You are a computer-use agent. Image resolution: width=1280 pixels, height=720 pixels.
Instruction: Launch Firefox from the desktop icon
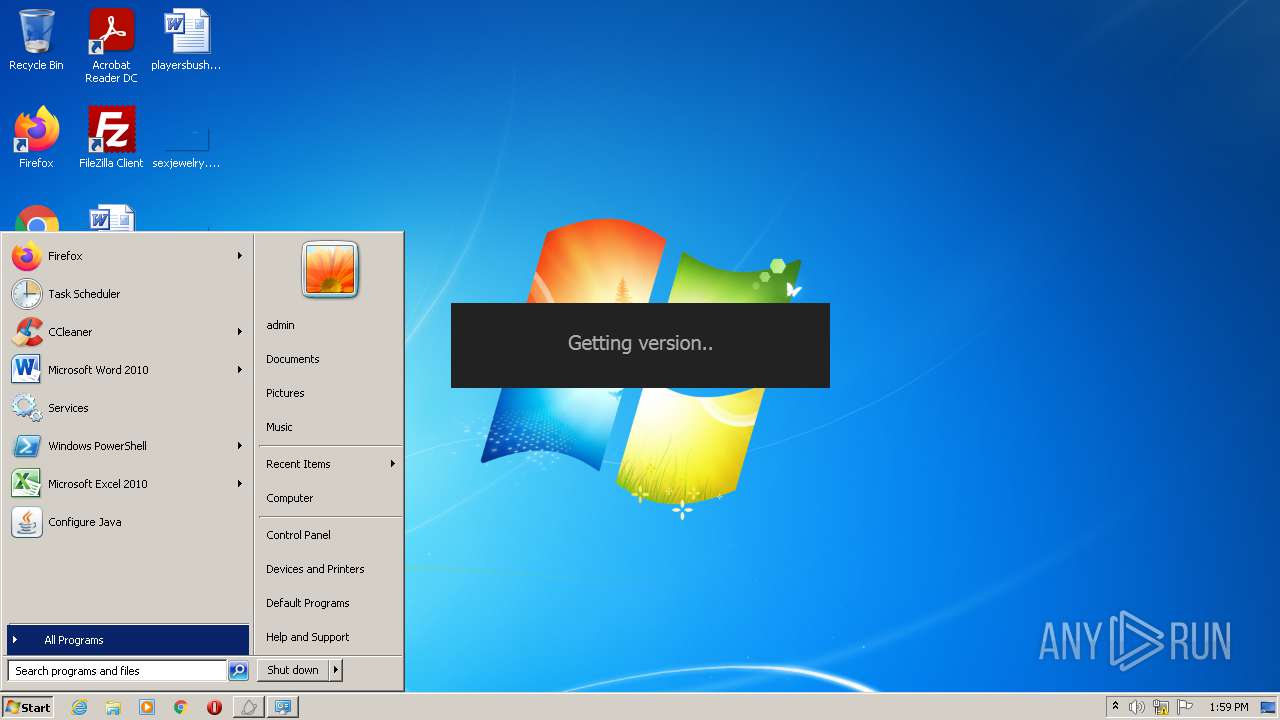click(36, 138)
